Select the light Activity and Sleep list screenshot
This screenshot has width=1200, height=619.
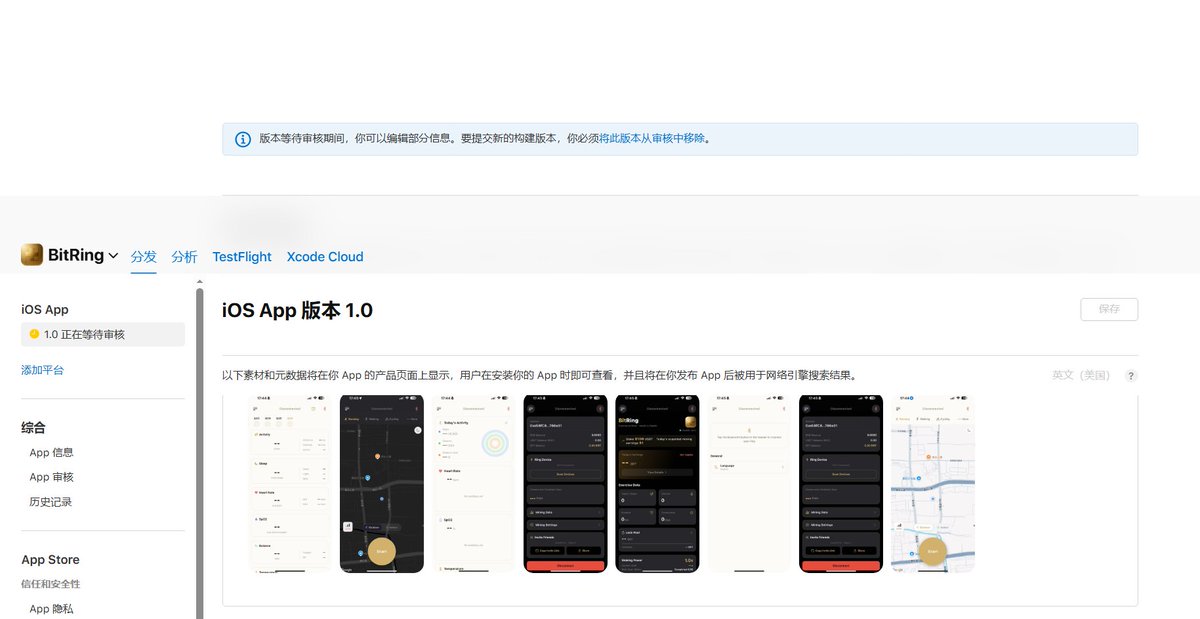coord(290,484)
